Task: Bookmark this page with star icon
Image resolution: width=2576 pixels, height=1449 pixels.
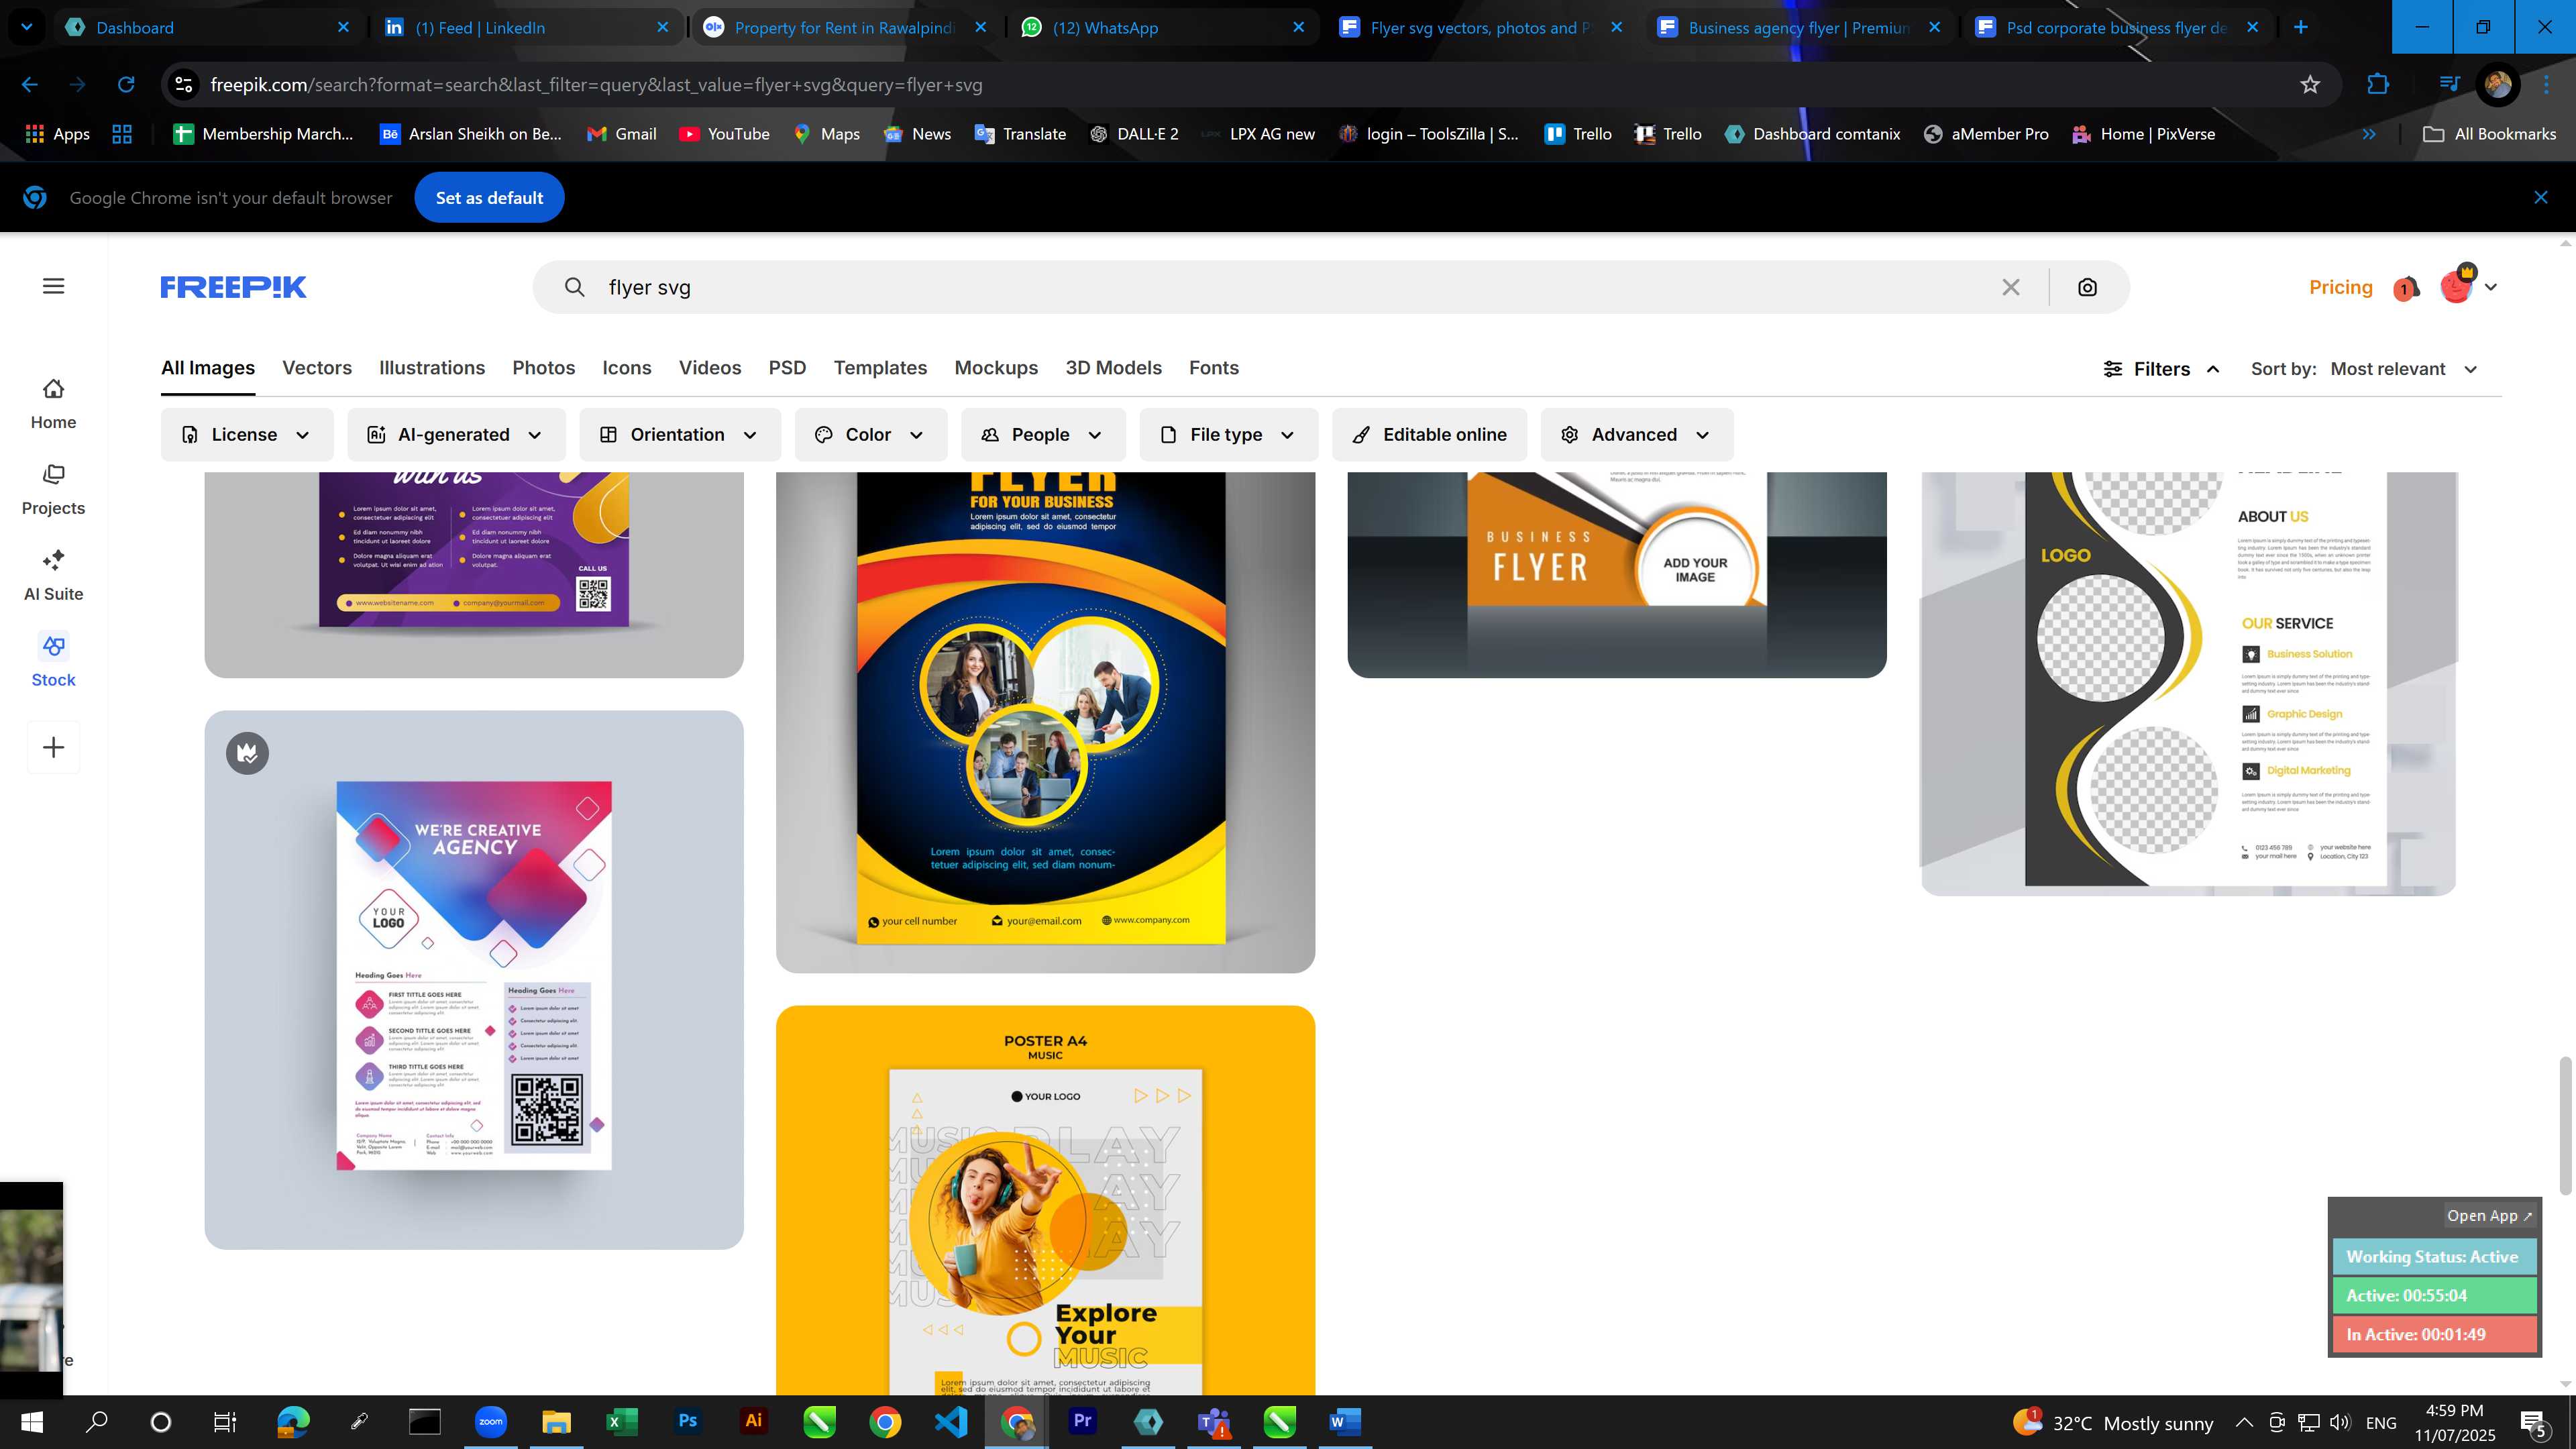Action: coord(2310,85)
